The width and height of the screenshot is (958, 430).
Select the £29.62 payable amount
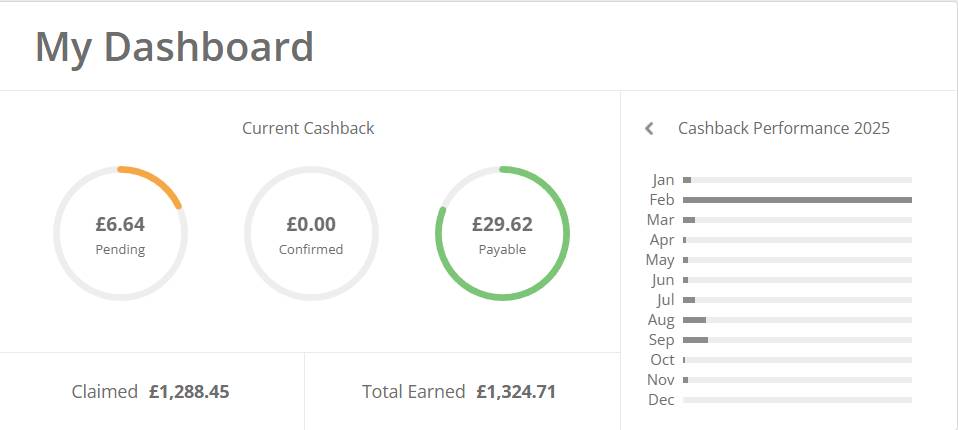point(502,224)
